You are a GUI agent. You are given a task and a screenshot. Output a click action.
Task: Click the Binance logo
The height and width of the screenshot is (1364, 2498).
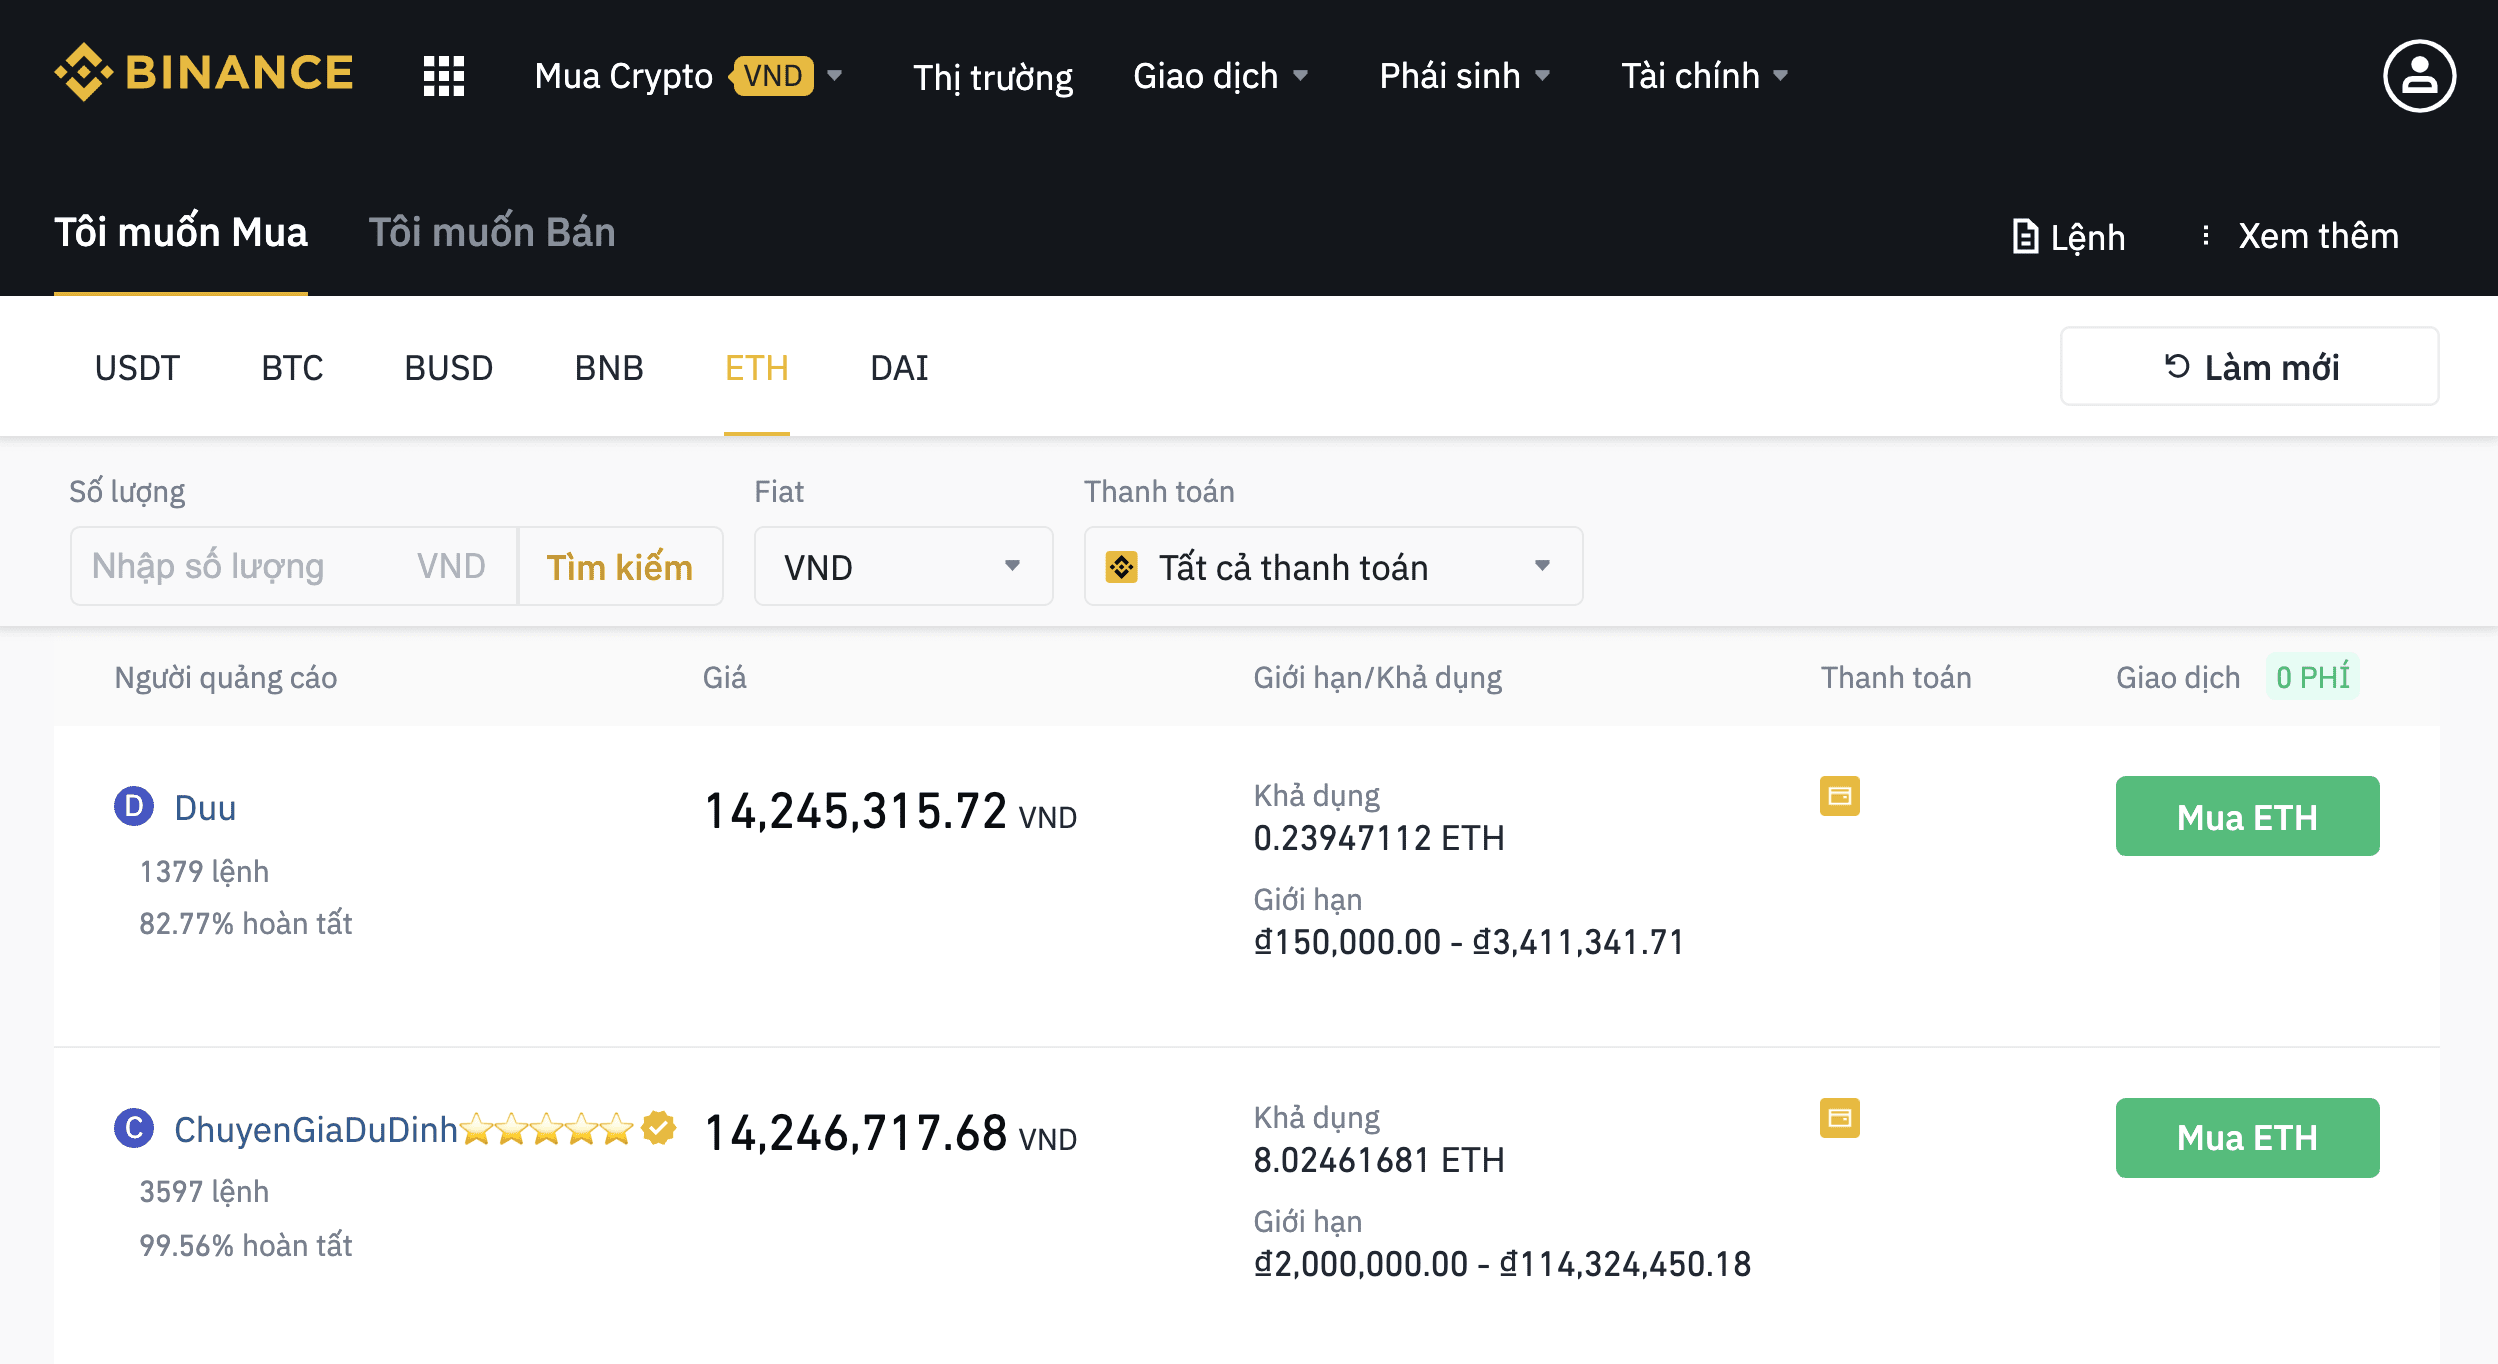[x=204, y=72]
